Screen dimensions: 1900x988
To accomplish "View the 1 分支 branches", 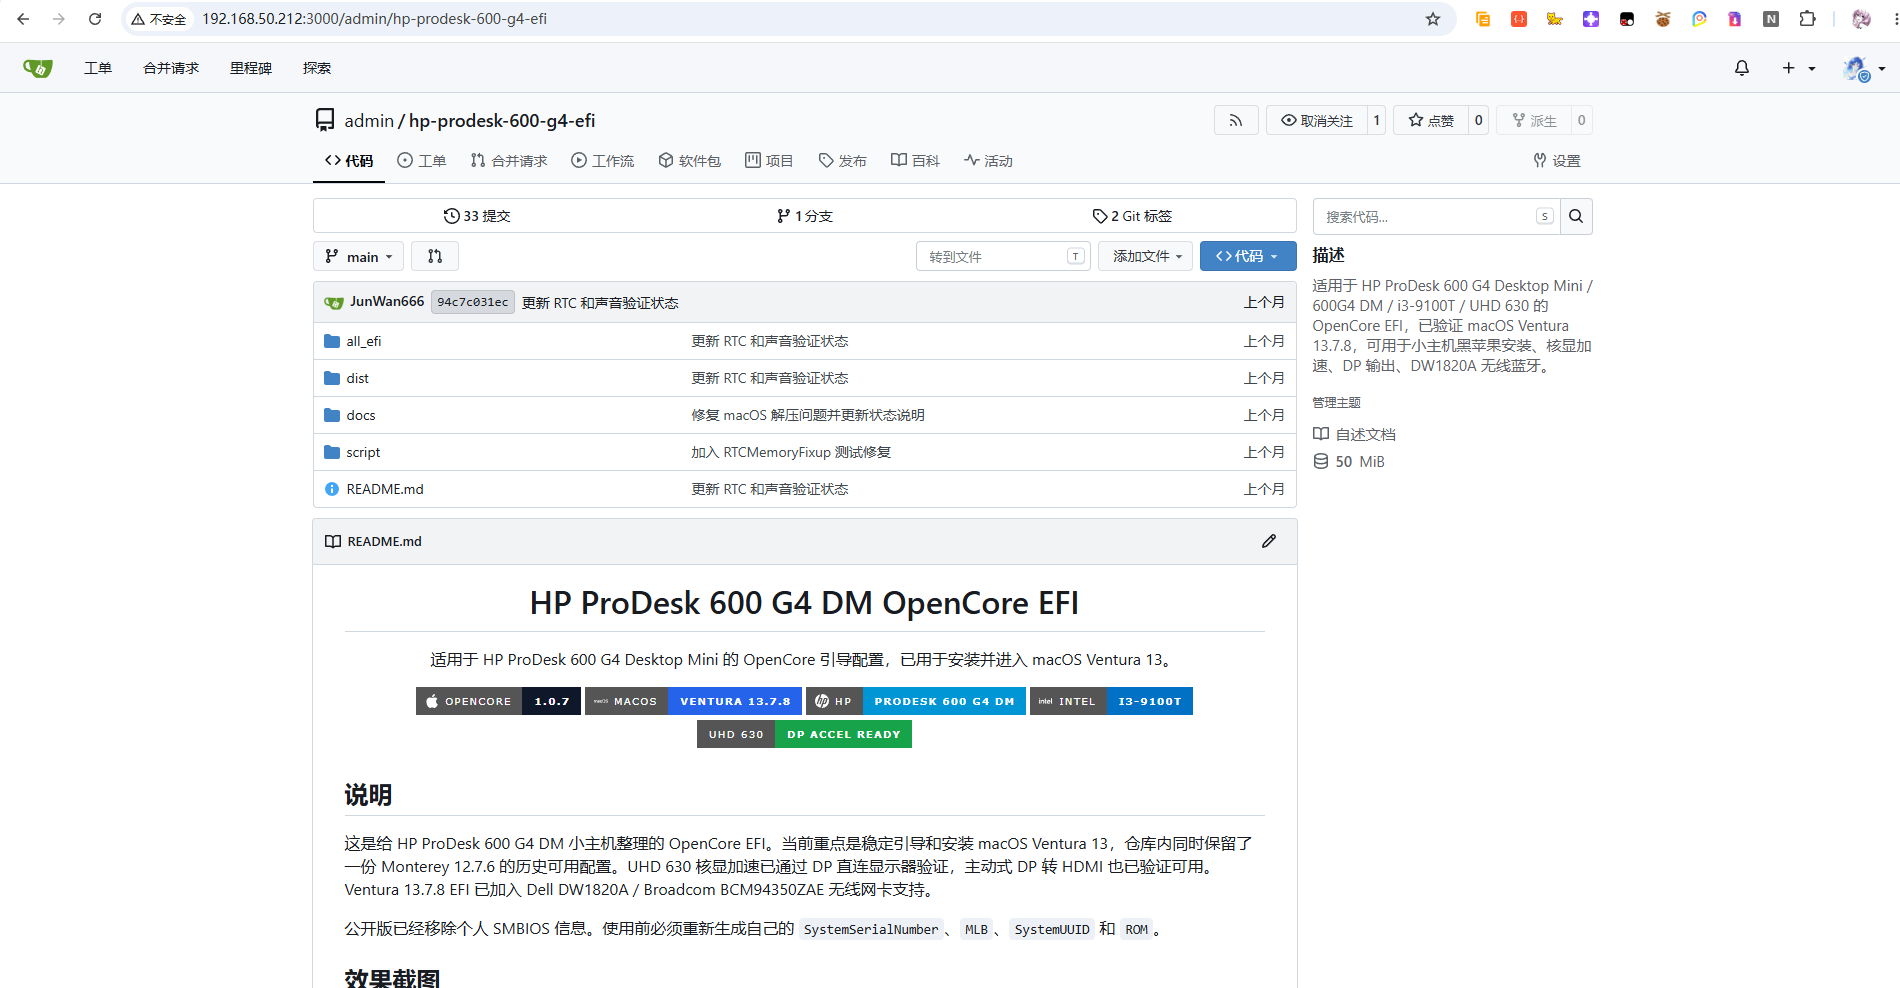I will 805,216.
